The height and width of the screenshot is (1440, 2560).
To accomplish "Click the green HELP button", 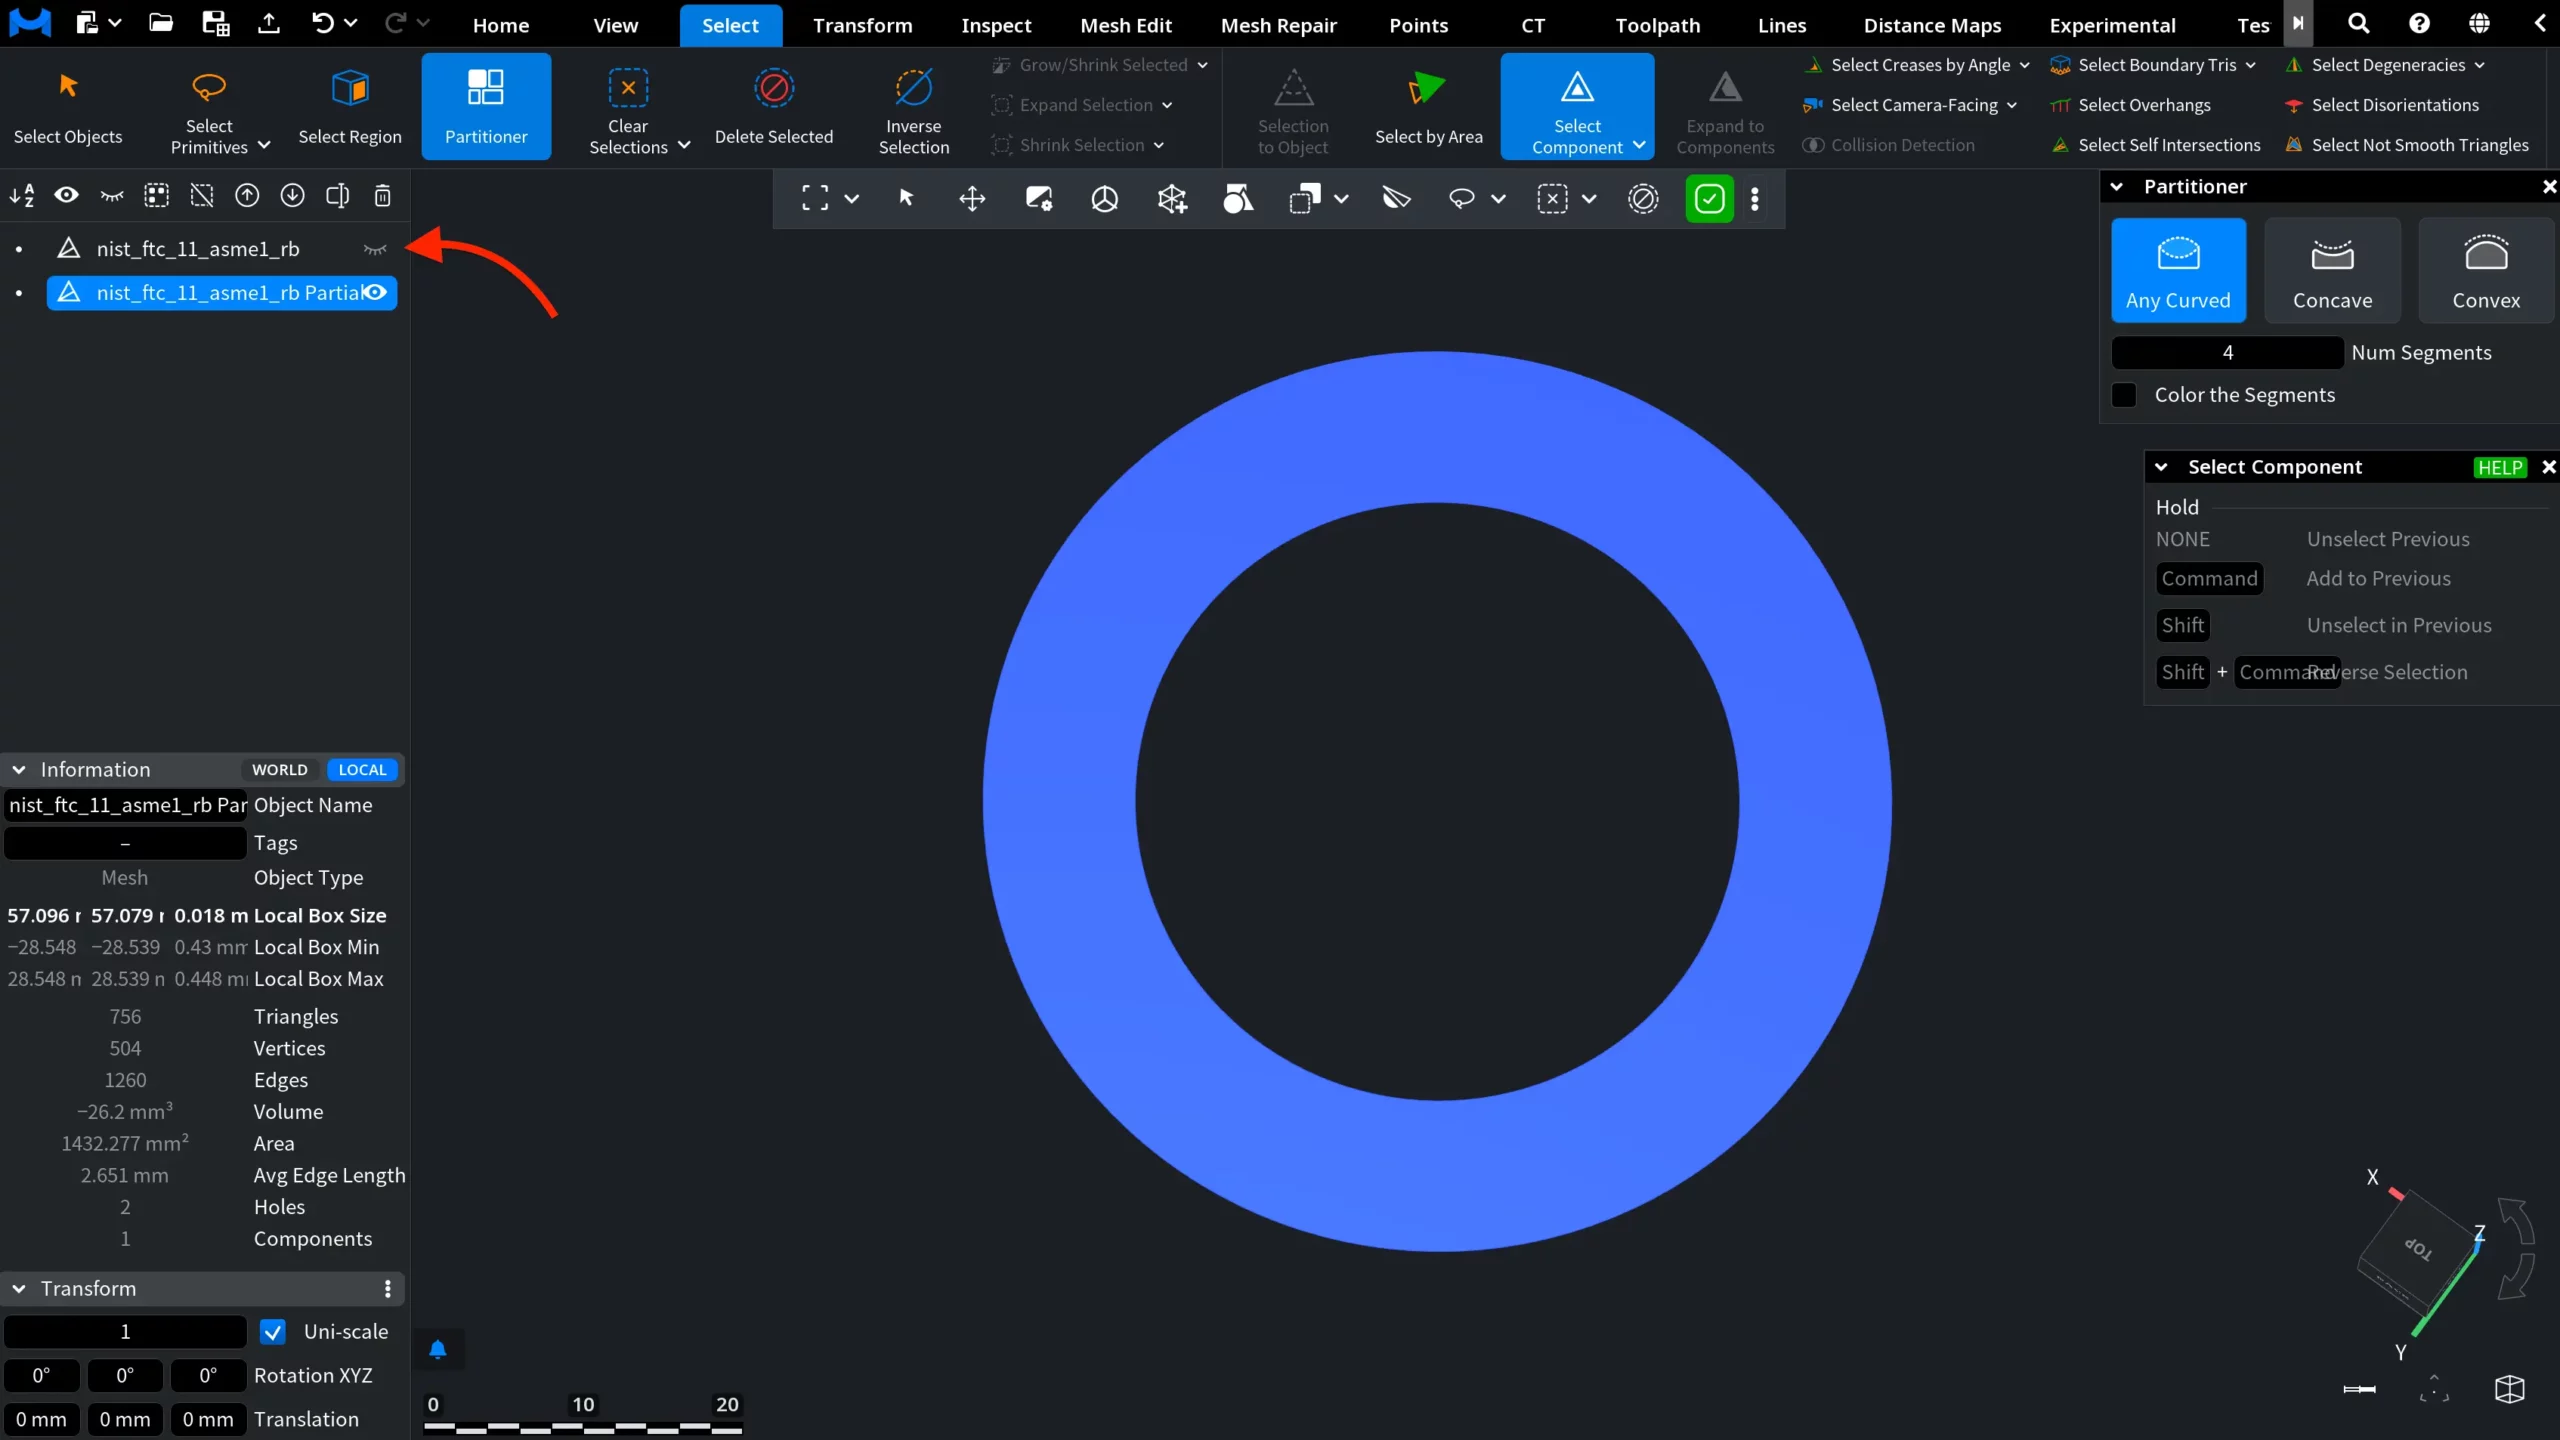I will point(2500,468).
